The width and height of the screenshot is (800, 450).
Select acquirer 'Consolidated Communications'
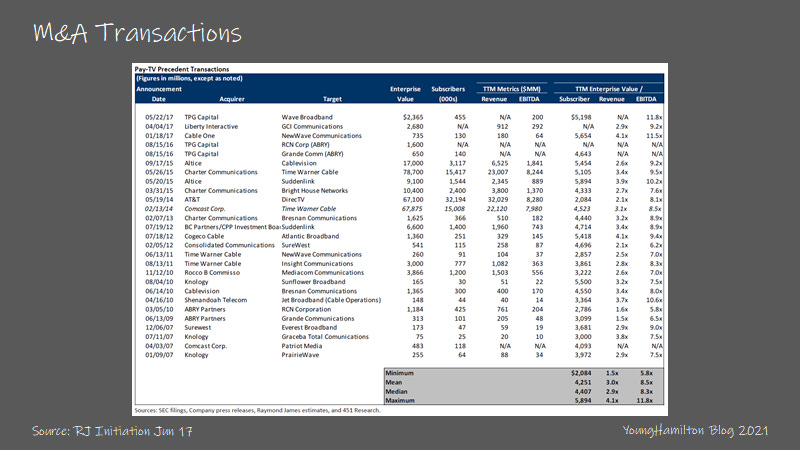(230, 245)
